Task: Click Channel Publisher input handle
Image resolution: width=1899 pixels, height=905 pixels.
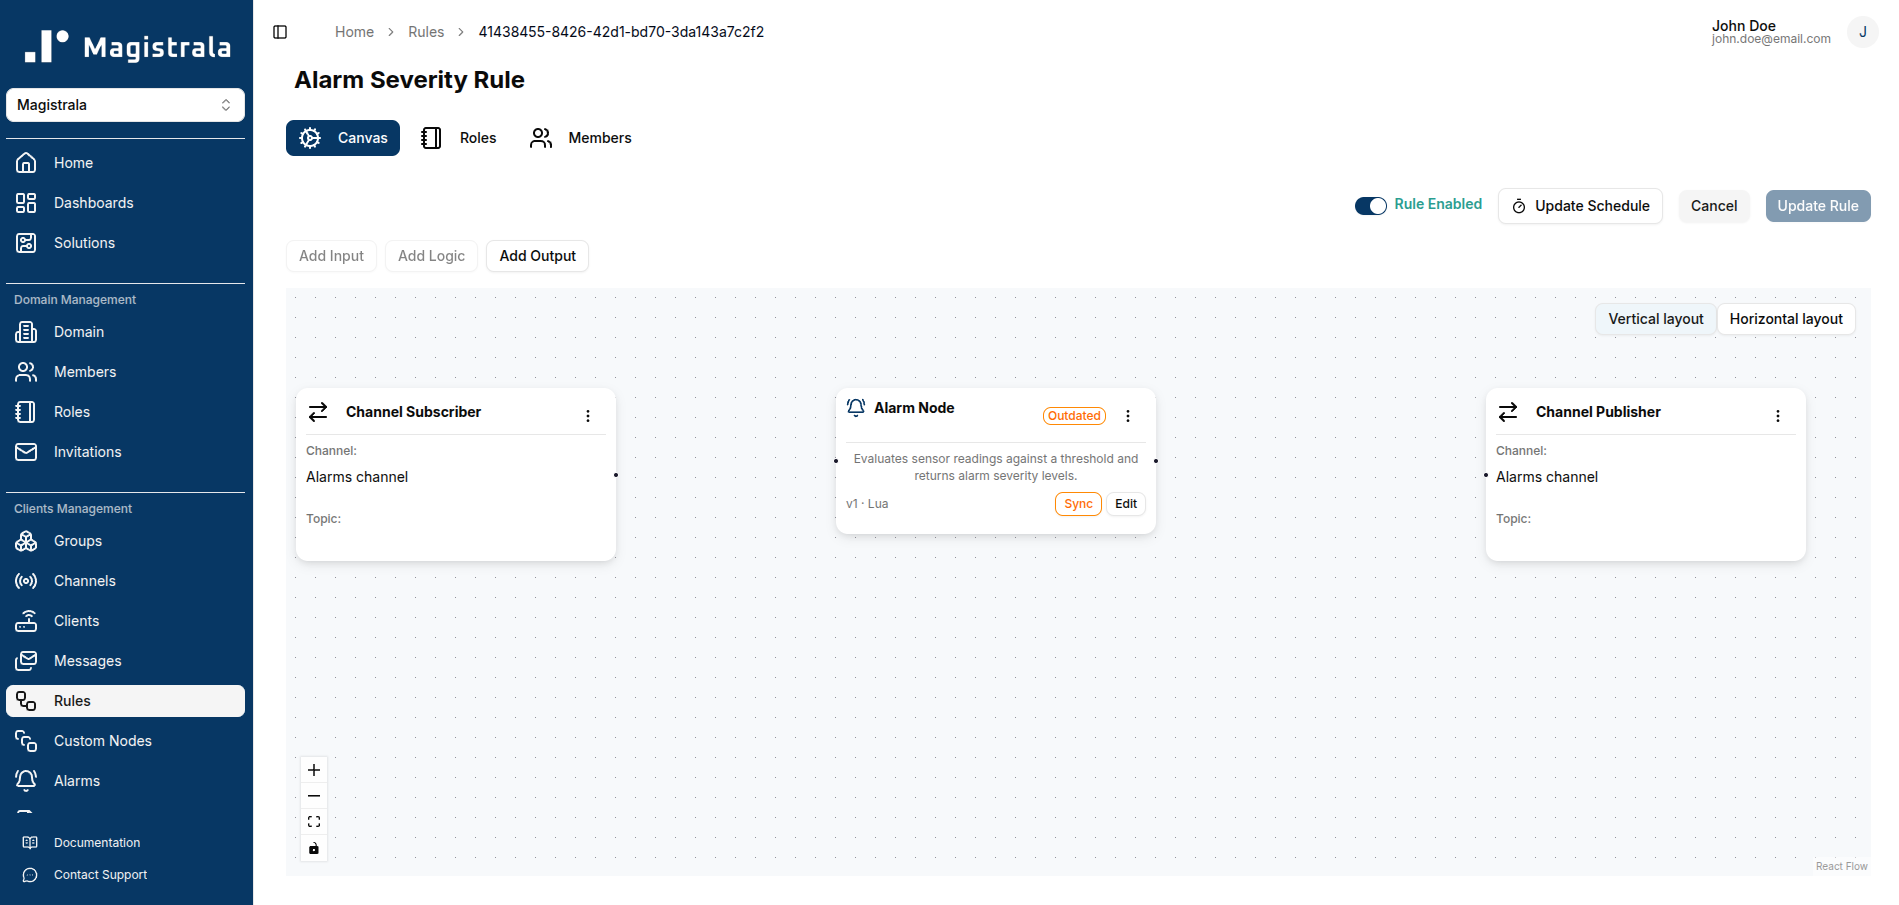Action: pyautogui.click(x=1486, y=475)
